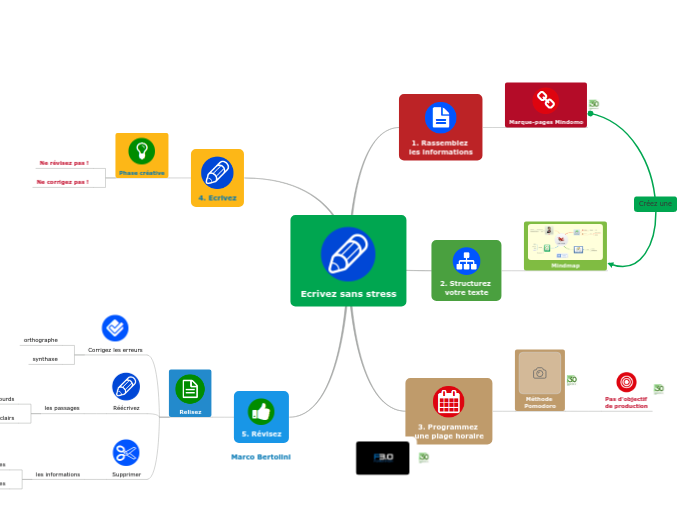697x520 pixels.
Task: Open the note badge beside Marque-pages Mindomo
Action: 593,104
